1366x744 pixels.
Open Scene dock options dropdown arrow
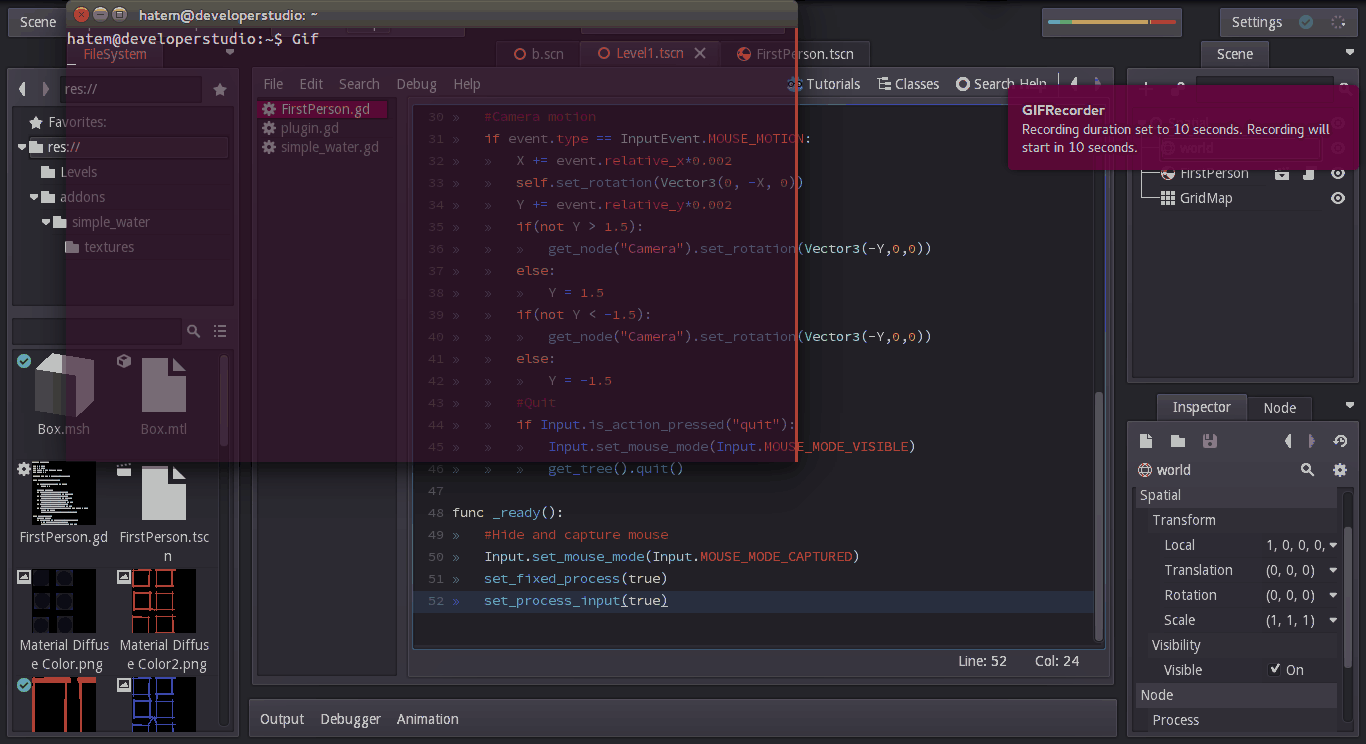point(1350,52)
